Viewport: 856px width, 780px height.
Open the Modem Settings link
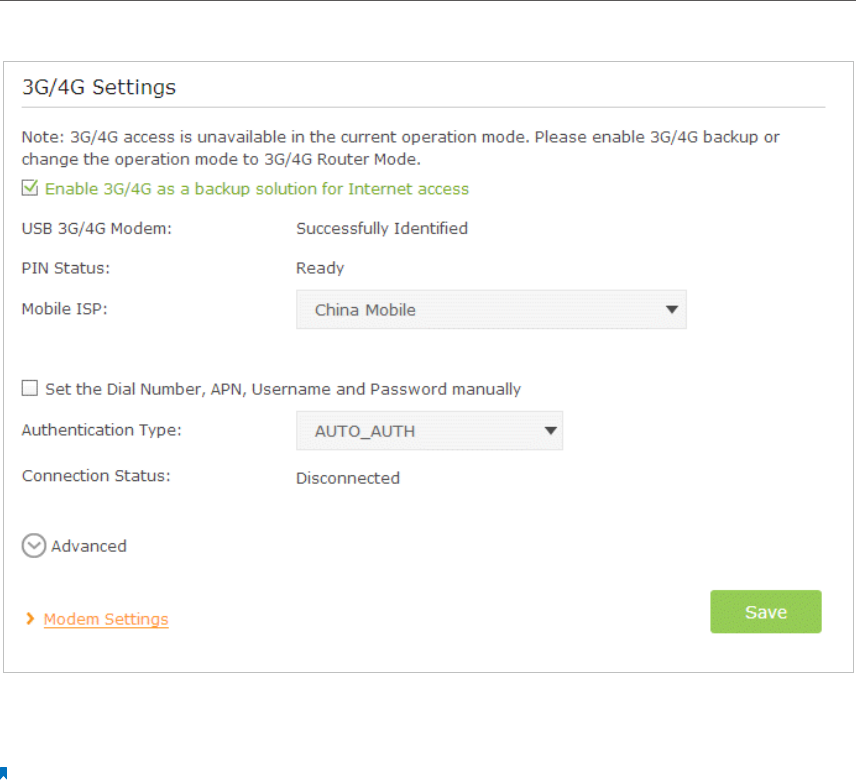click(x=106, y=620)
